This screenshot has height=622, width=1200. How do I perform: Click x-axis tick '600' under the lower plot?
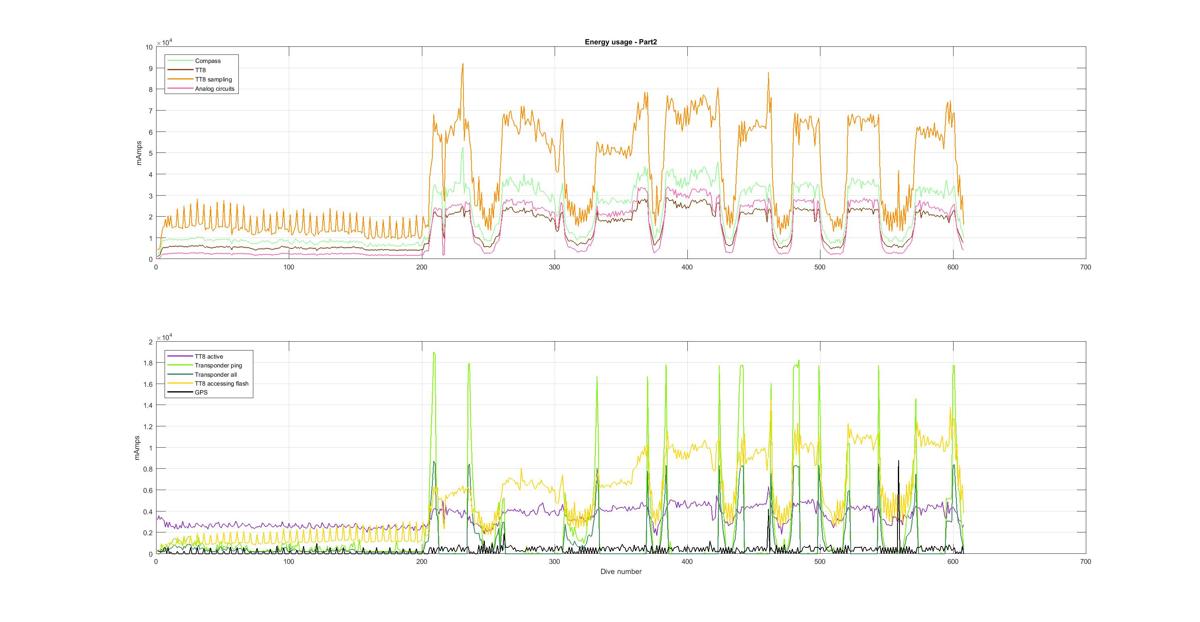[952, 562]
